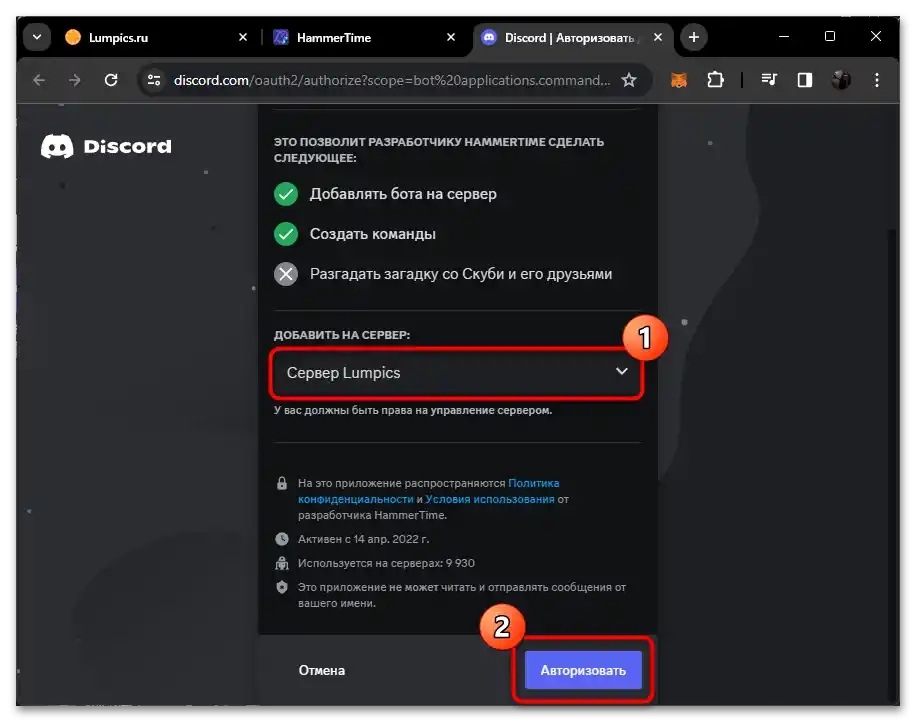The width and height of the screenshot is (916, 722).
Task: Click the text Активен с 14 апр. 2022 г.
Action: [363, 539]
